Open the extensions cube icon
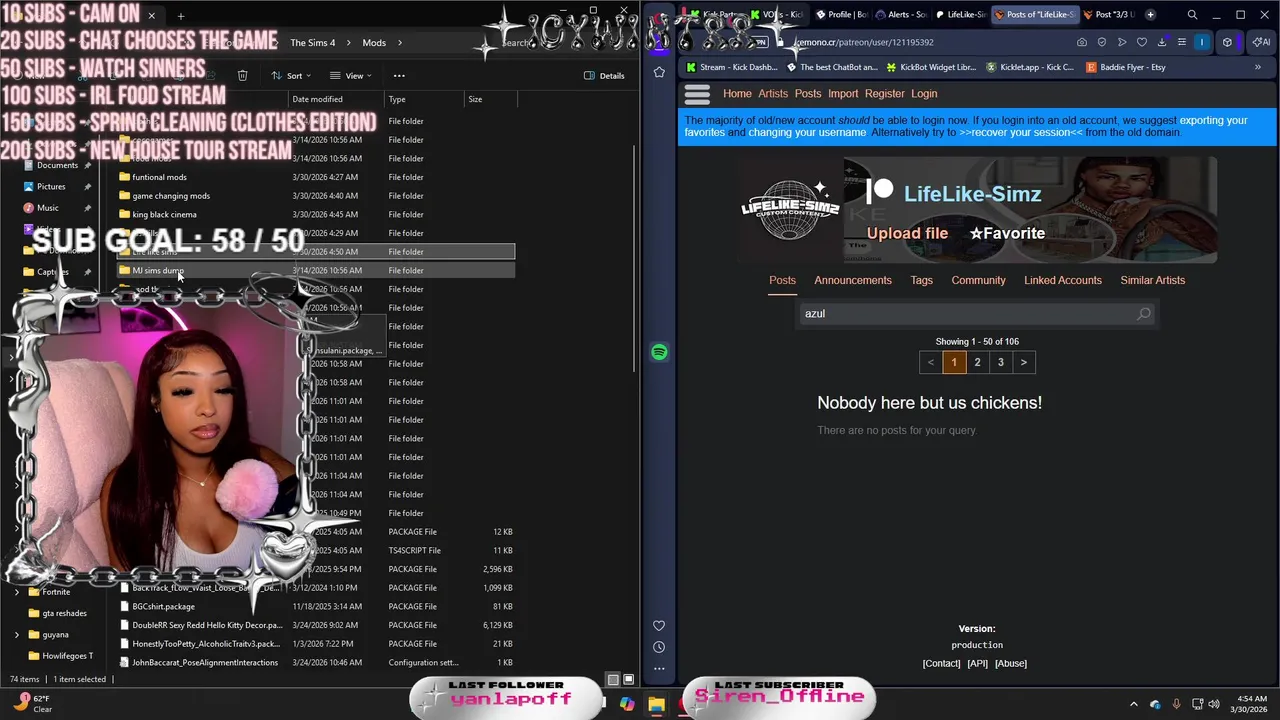 [1227, 43]
